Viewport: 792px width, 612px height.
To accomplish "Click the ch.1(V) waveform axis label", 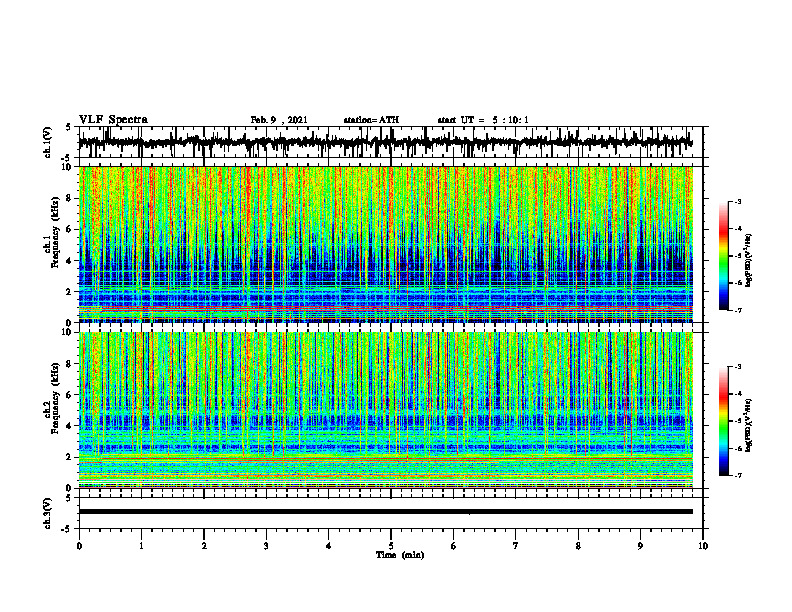I will tap(48, 142).
